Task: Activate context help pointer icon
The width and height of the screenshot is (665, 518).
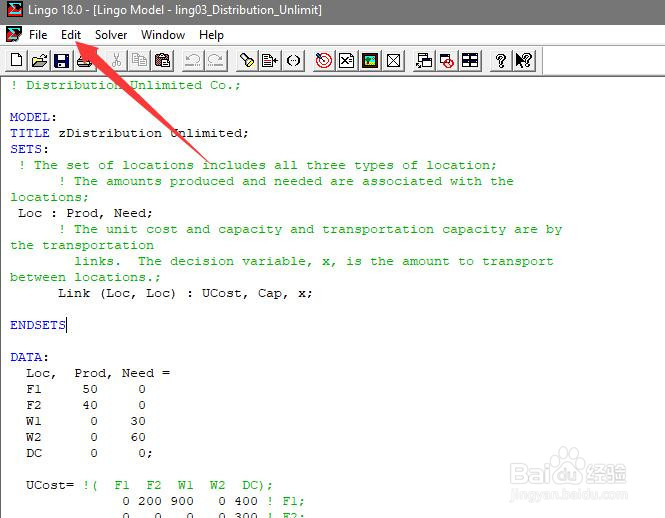Action: pyautogui.click(x=524, y=61)
